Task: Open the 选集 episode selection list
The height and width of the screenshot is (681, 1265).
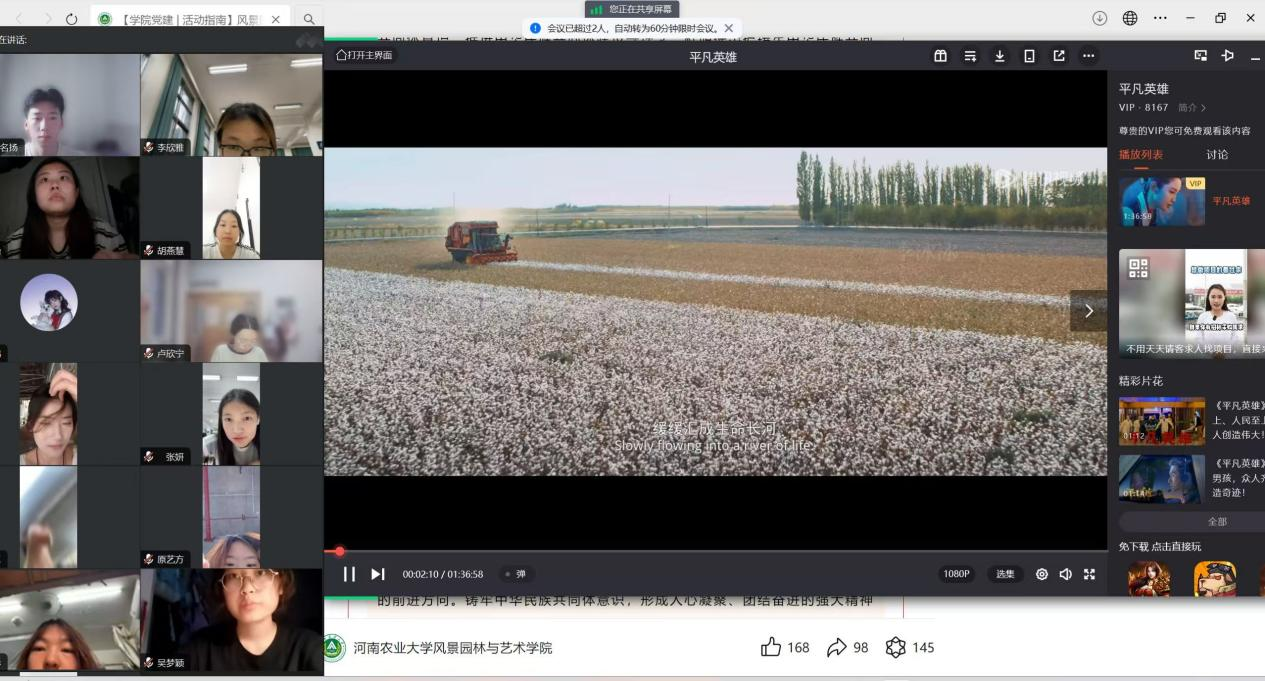Action: tap(1005, 574)
